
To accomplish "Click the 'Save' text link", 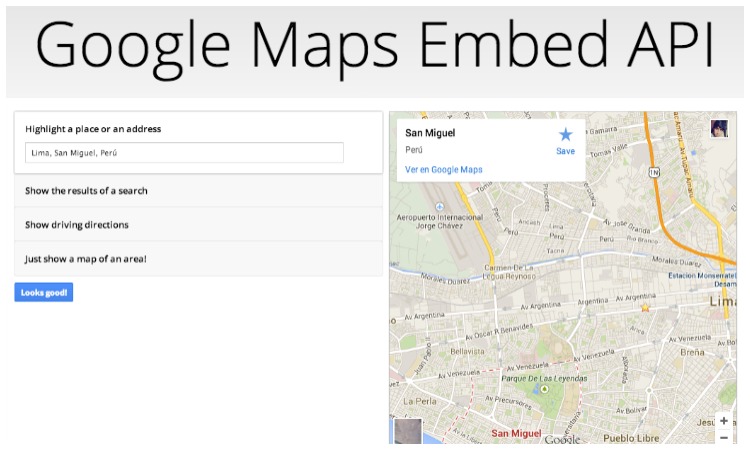I will (x=565, y=151).
